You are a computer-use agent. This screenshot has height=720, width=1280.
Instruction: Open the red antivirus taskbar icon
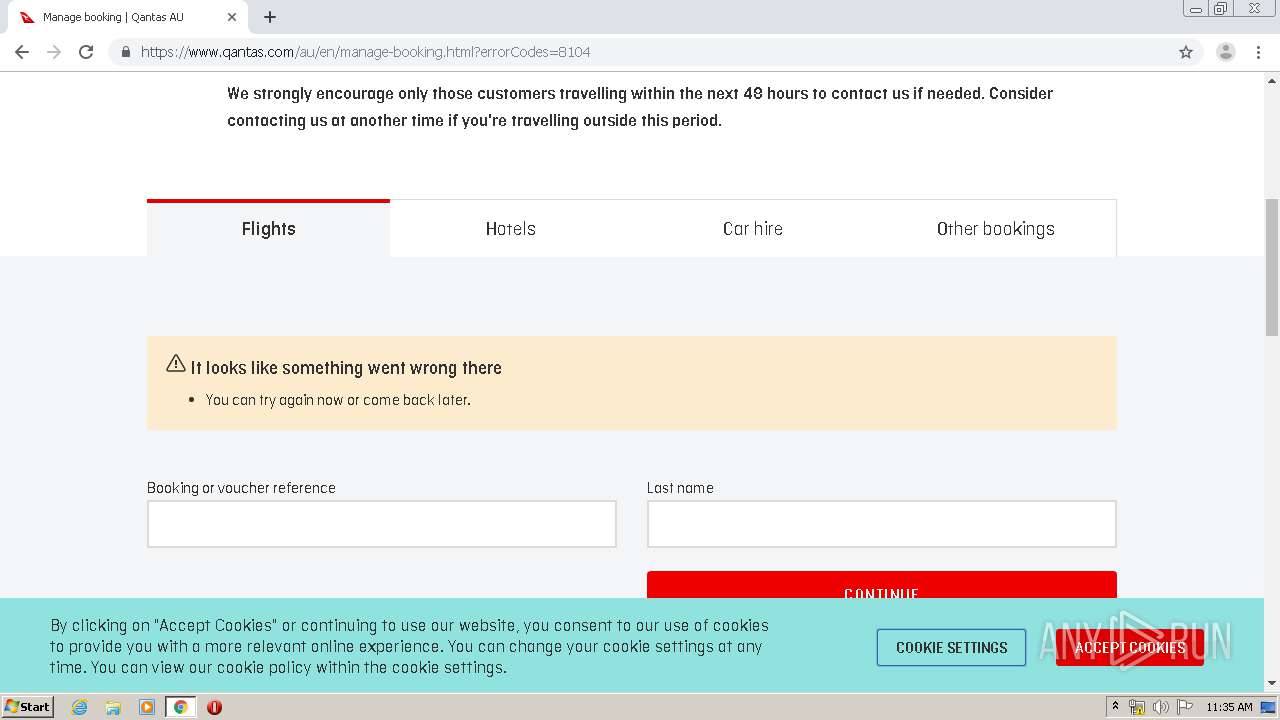pyautogui.click(x=214, y=707)
